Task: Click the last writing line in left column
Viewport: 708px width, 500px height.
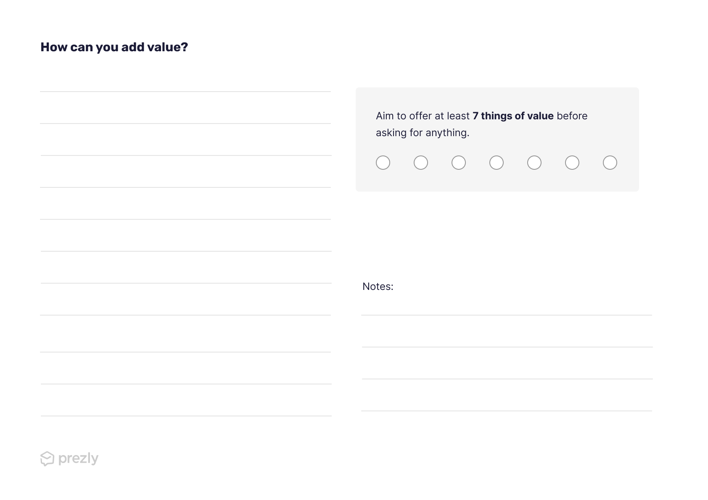Action: (x=186, y=416)
